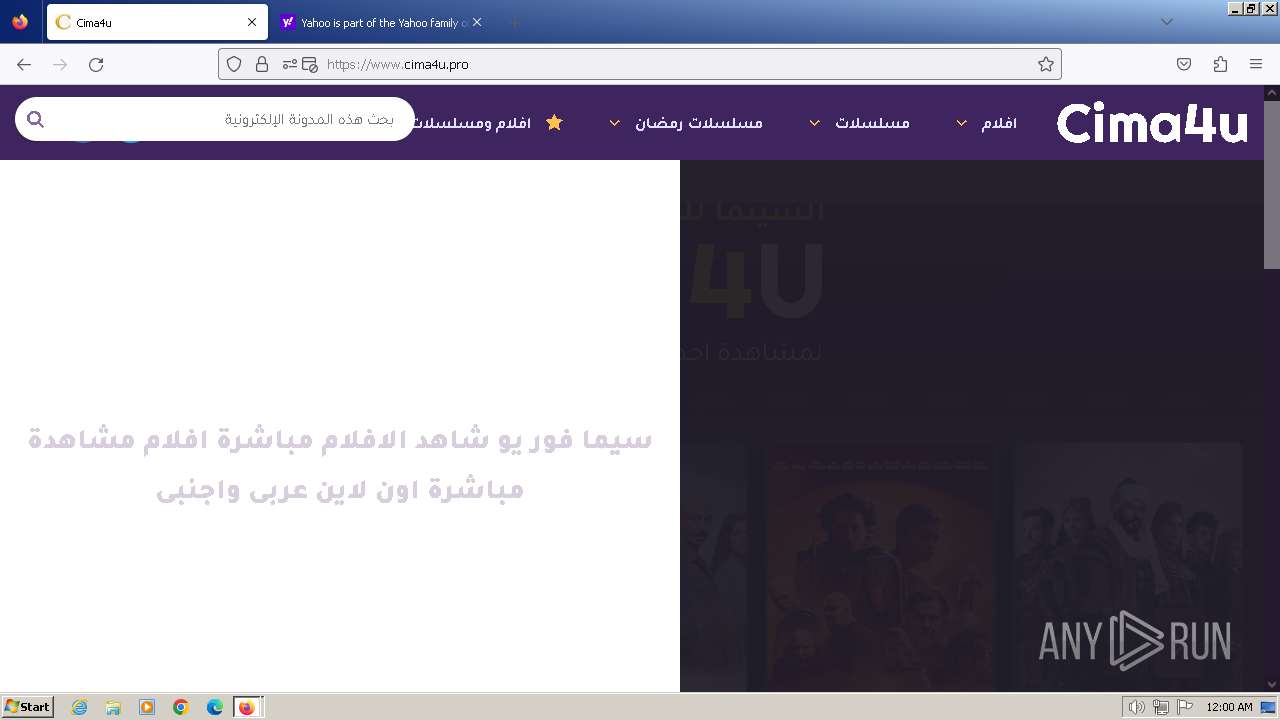Open a new tab with the plus button
This screenshot has width=1280, height=720.
[x=514, y=22]
